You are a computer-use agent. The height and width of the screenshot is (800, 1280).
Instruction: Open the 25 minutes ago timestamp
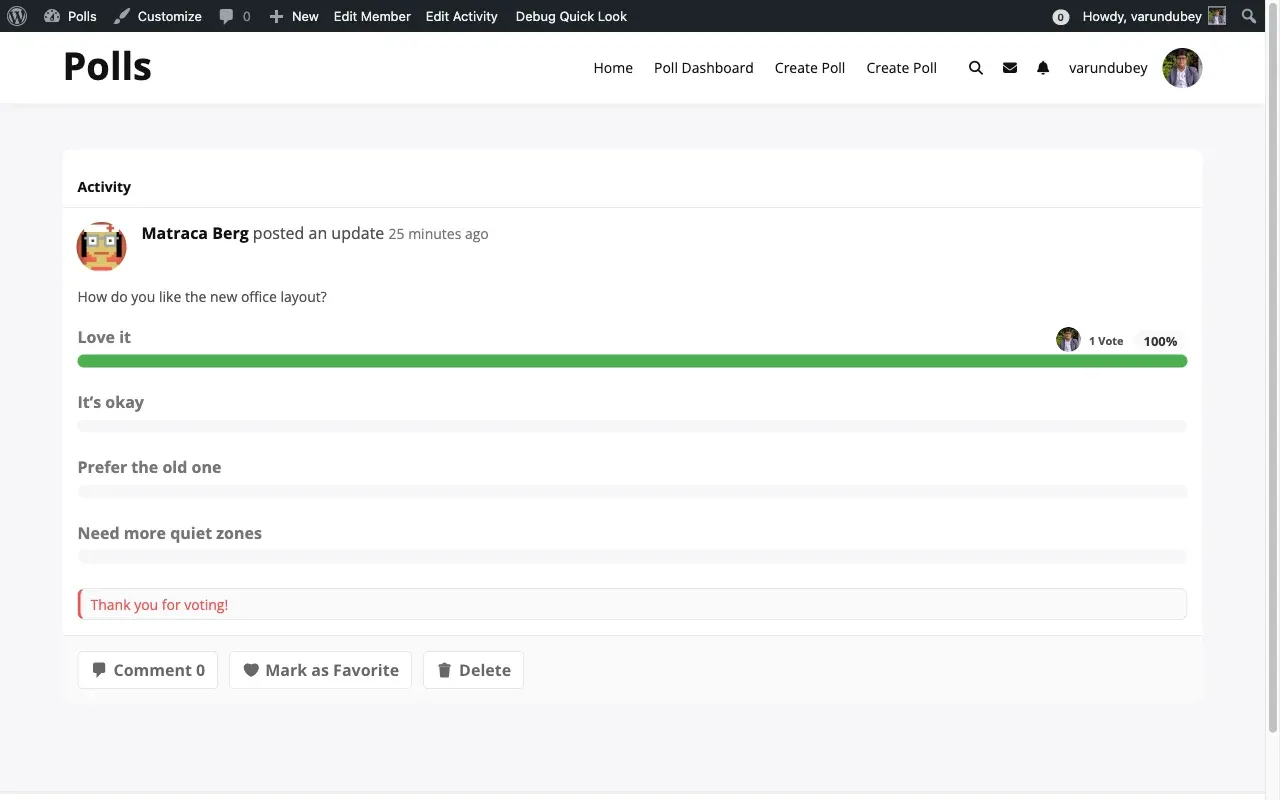click(438, 234)
